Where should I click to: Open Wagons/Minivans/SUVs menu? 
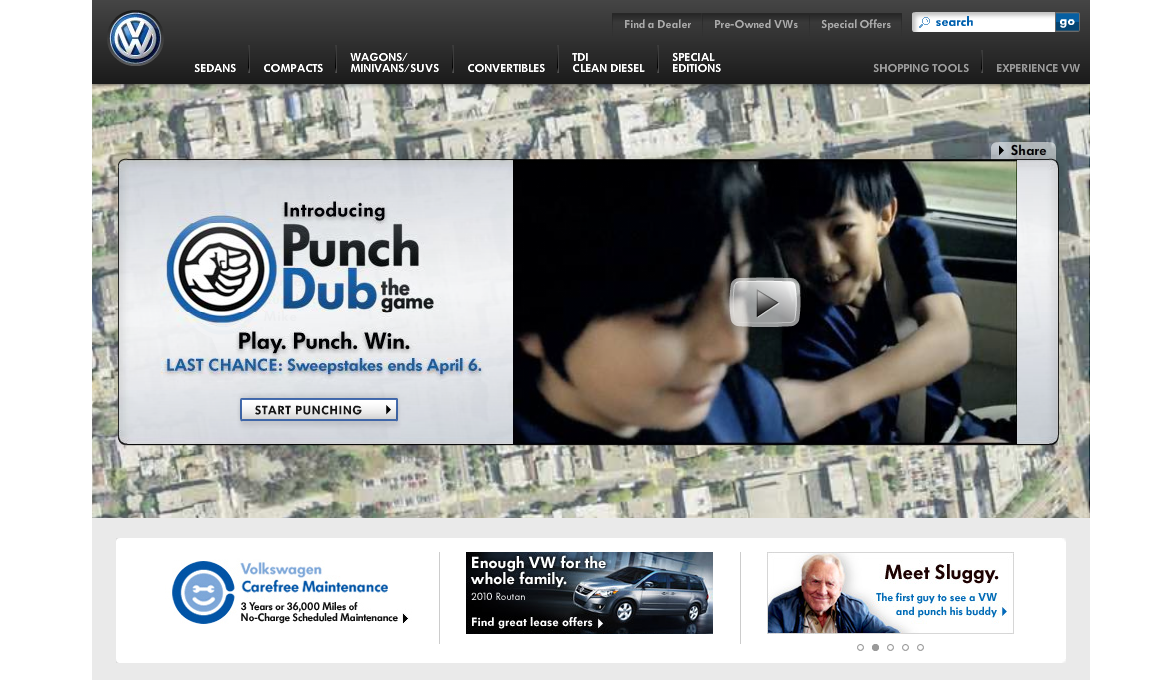[394, 63]
